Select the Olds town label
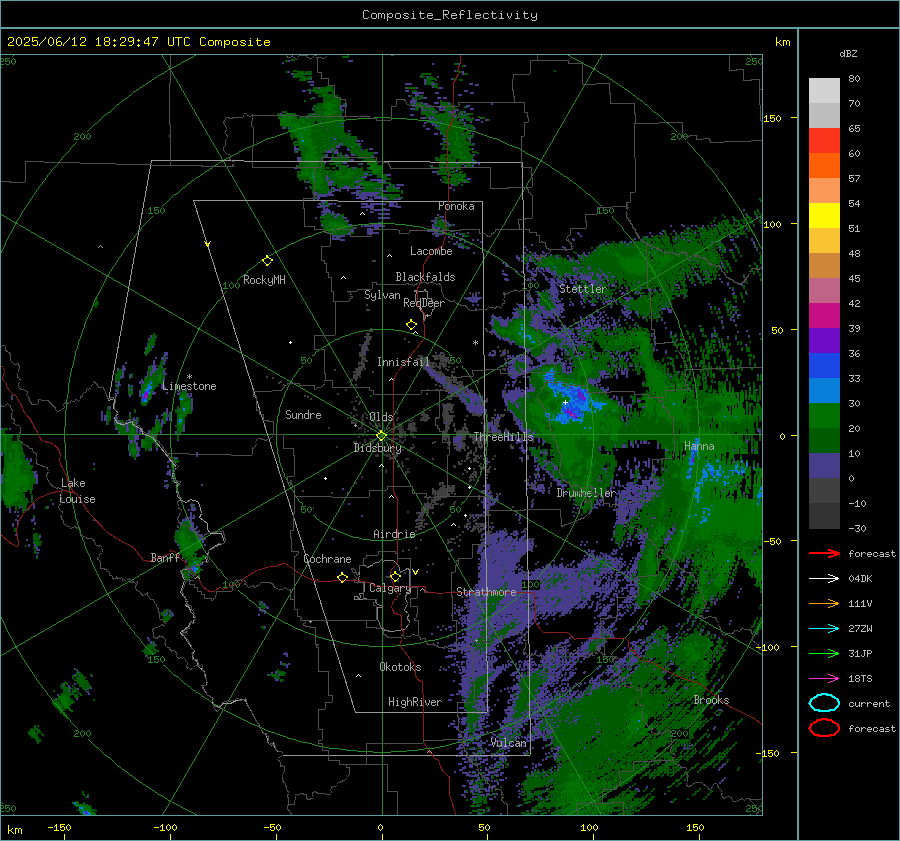The height and width of the screenshot is (841, 900). point(381,417)
